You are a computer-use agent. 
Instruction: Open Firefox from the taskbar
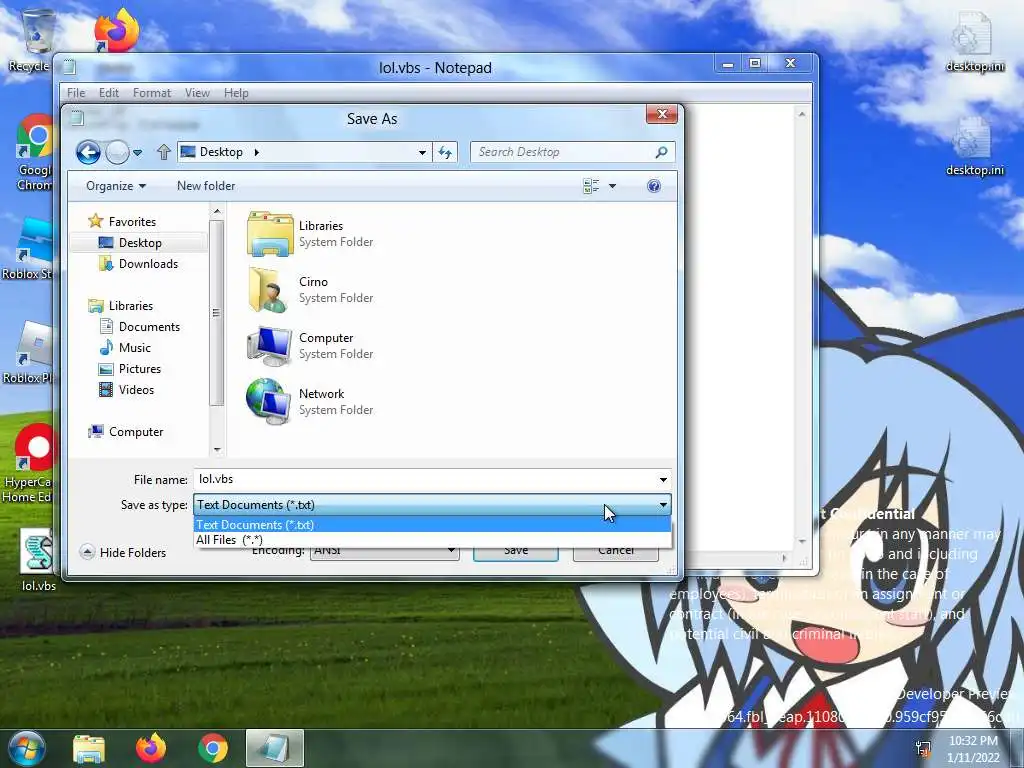(x=151, y=748)
